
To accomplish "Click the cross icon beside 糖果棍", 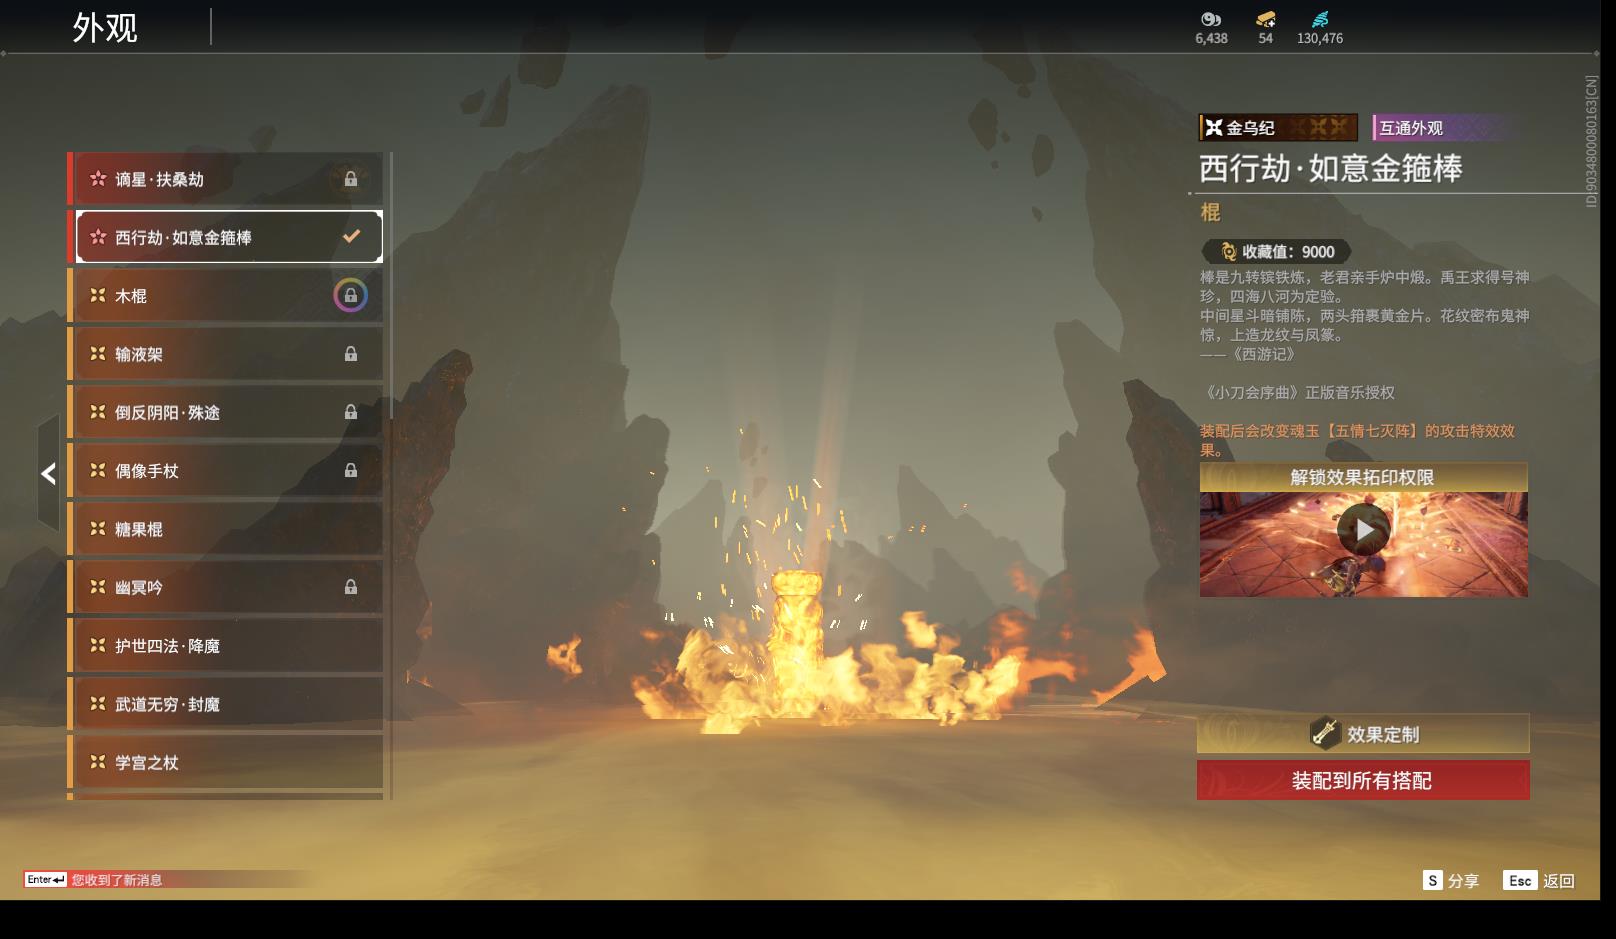I will [x=98, y=529].
